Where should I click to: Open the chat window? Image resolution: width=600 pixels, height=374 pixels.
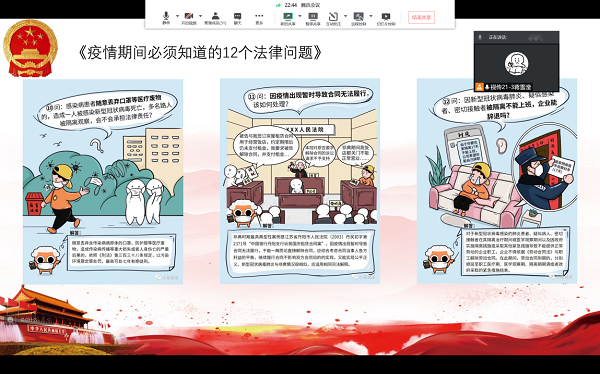(x=238, y=18)
